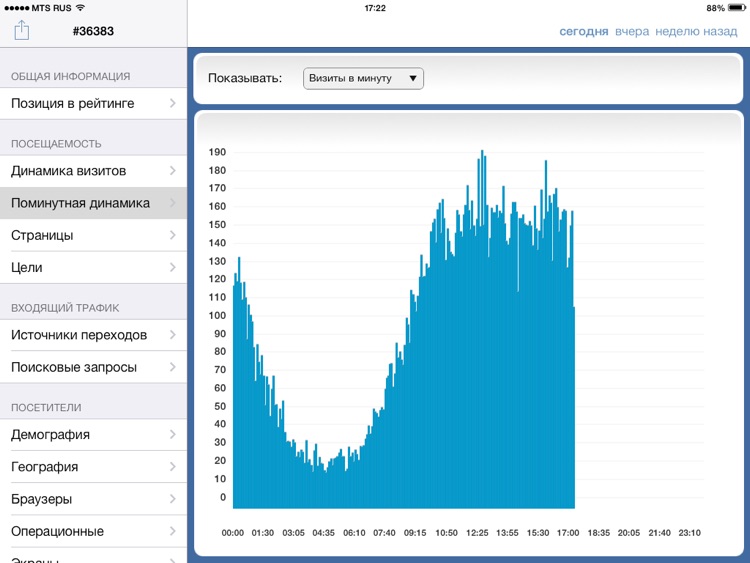Tap the battery icon in status bar
Image resolution: width=750 pixels, height=563 pixels.
coord(737,8)
